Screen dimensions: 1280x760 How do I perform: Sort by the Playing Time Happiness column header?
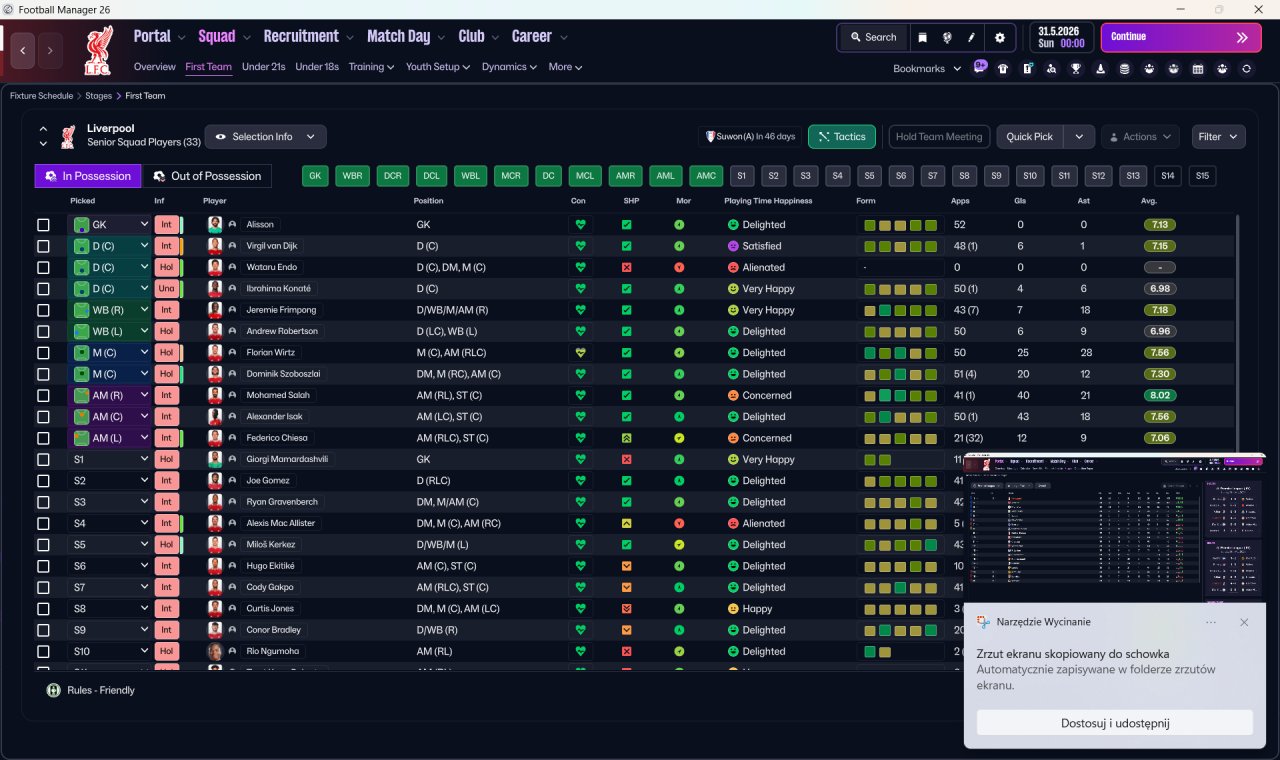point(768,201)
